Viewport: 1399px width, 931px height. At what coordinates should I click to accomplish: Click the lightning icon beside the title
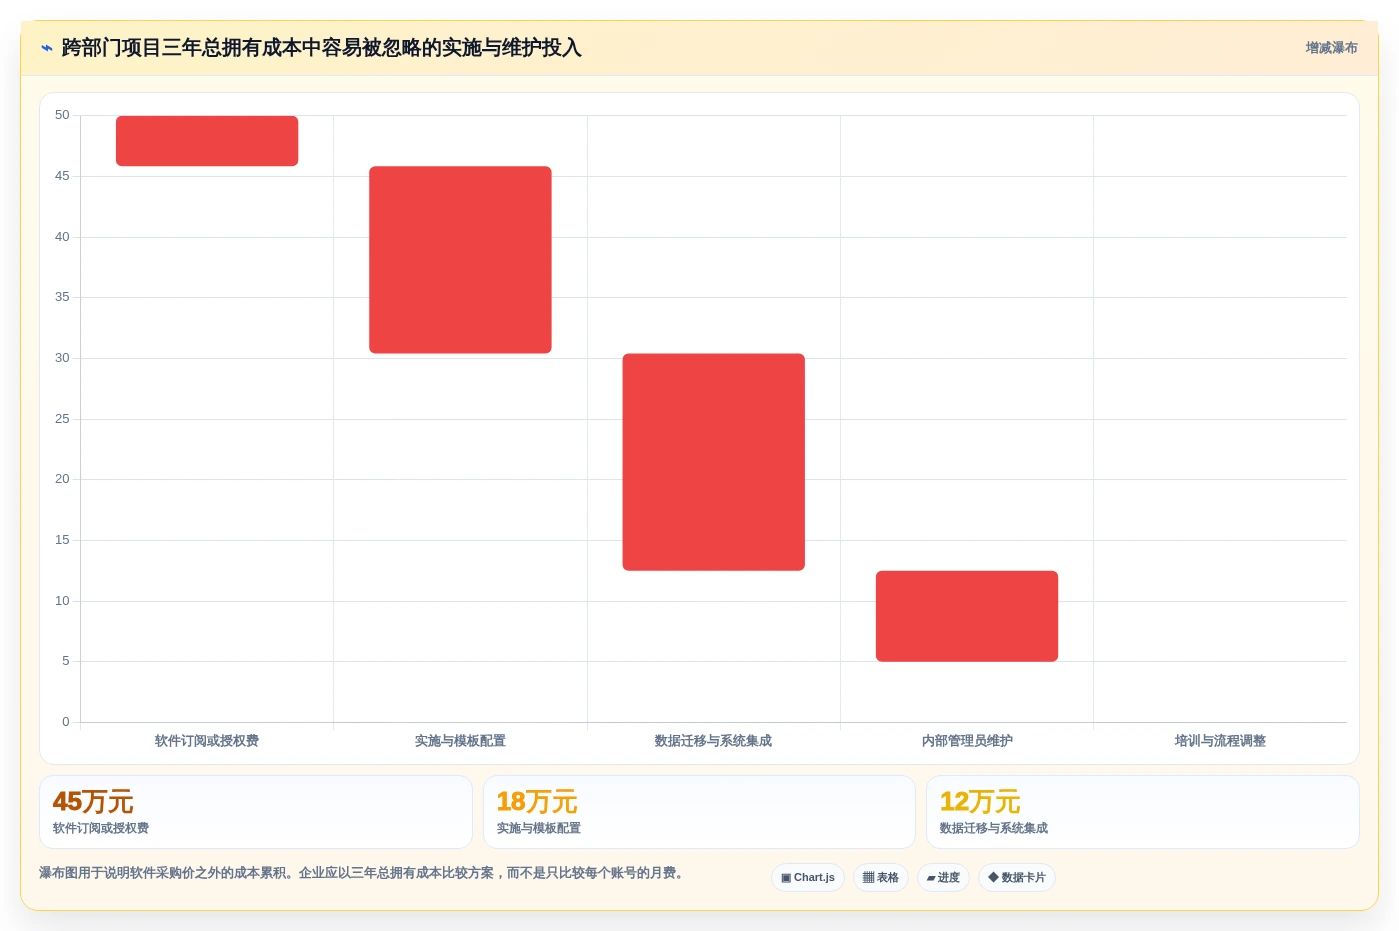click(x=46, y=48)
